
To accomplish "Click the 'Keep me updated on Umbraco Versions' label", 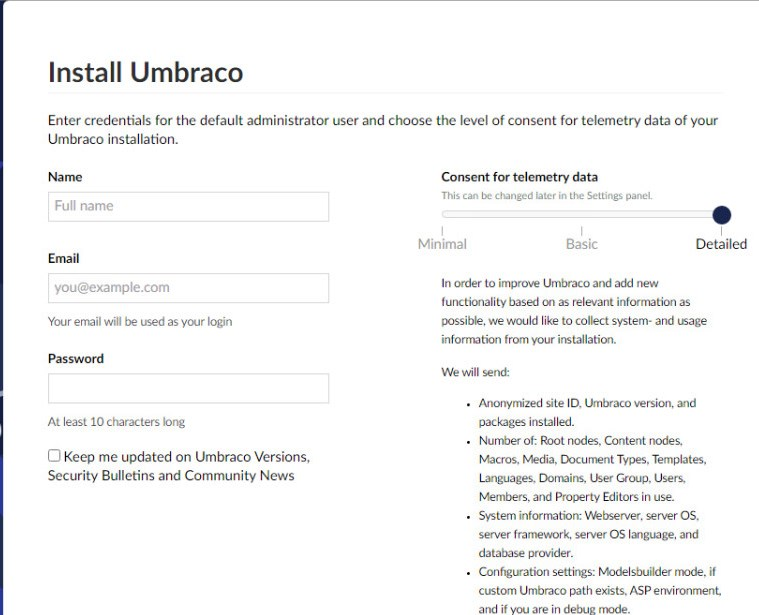I will pyautogui.click(x=179, y=466).
